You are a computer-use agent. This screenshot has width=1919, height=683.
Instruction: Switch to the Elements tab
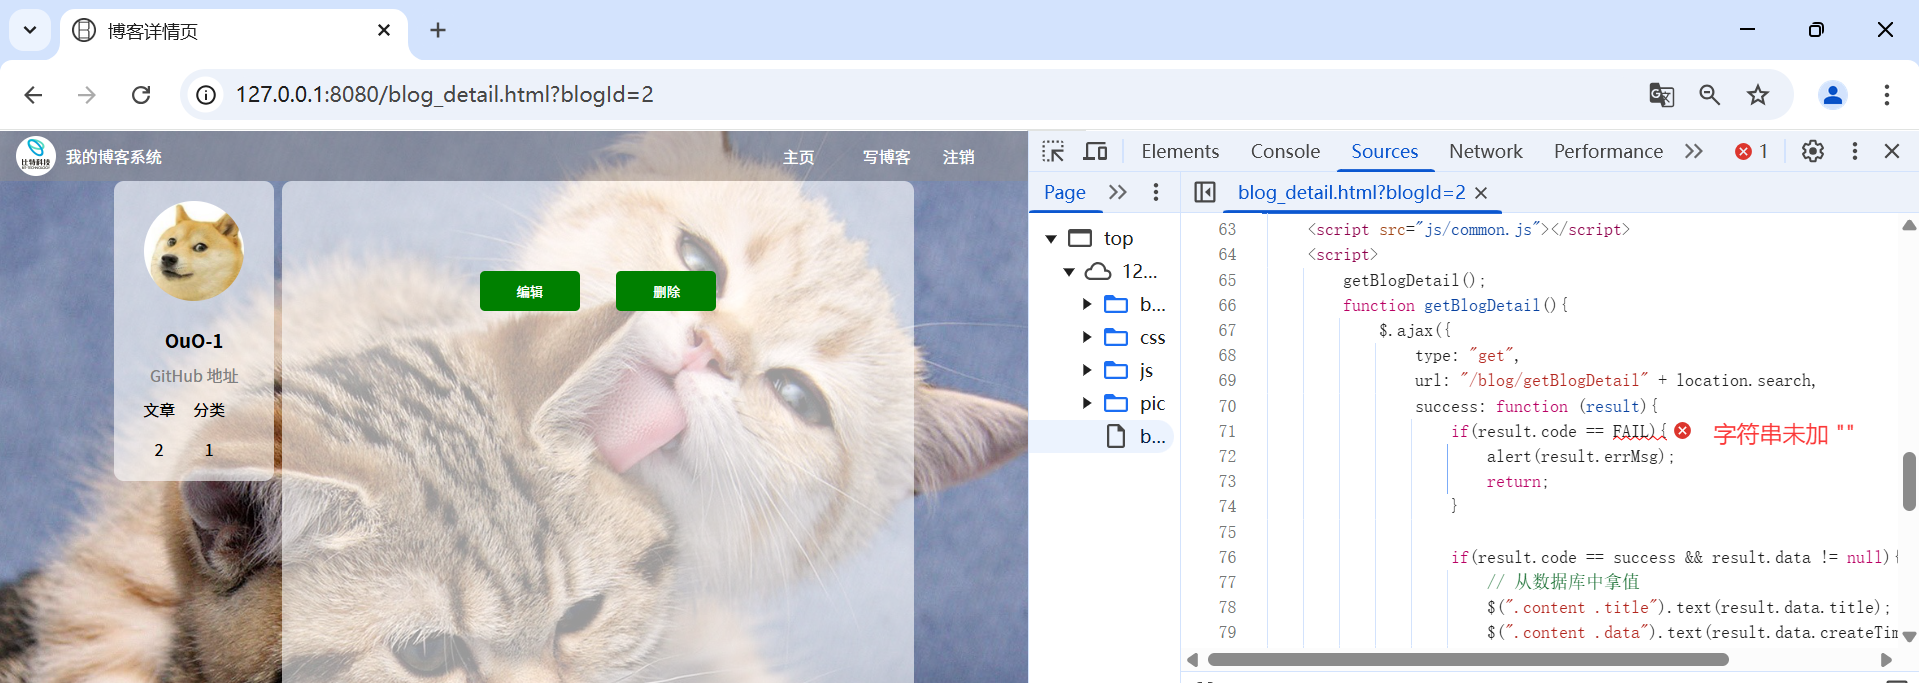[x=1180, y=151]
